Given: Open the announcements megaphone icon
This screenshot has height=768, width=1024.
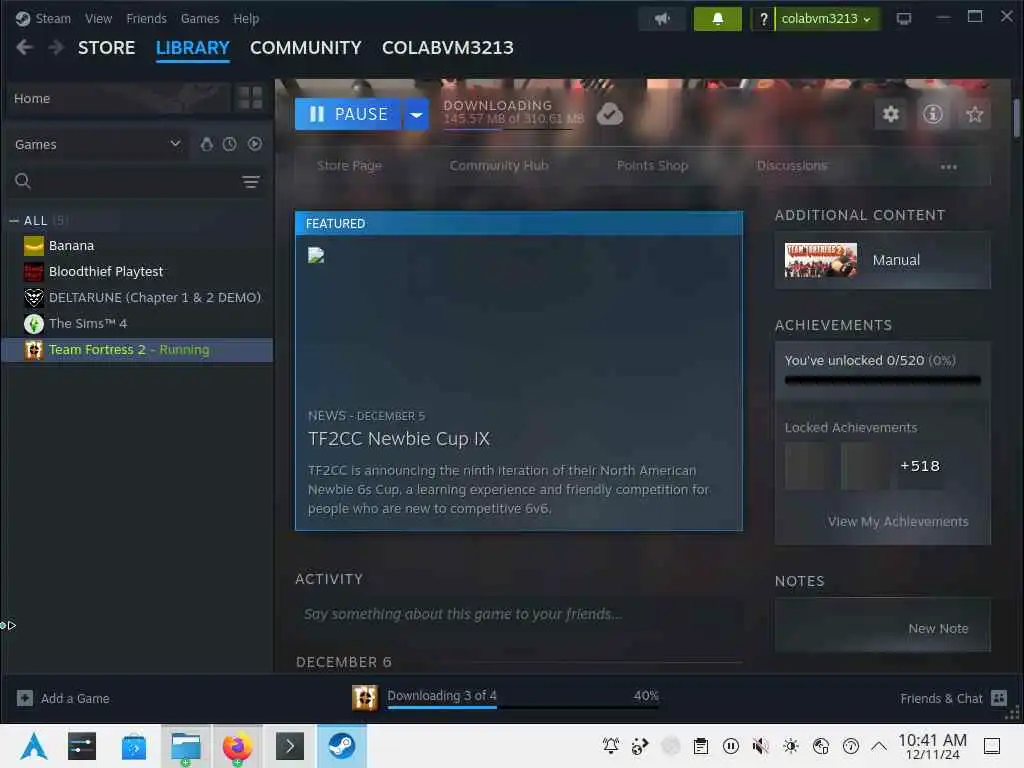Looking at the screenshot, I should (x=662, y=19).
